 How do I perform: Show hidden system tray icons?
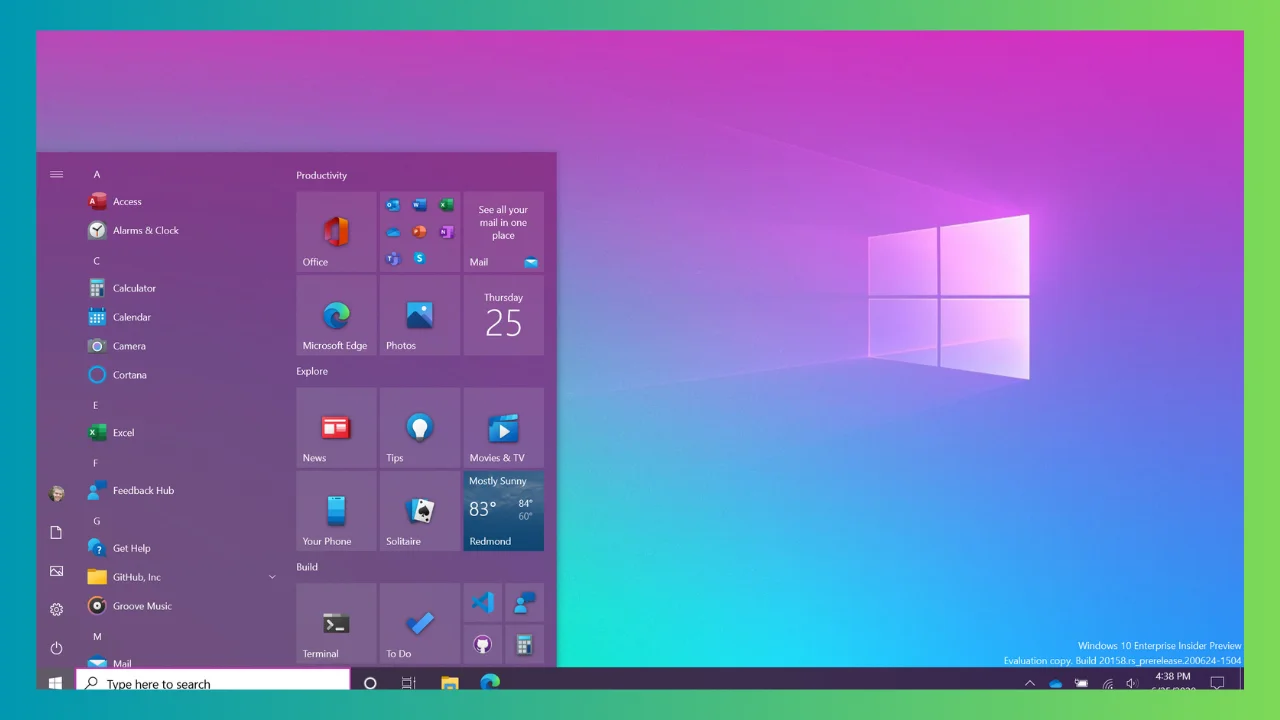click(1030, 684)
